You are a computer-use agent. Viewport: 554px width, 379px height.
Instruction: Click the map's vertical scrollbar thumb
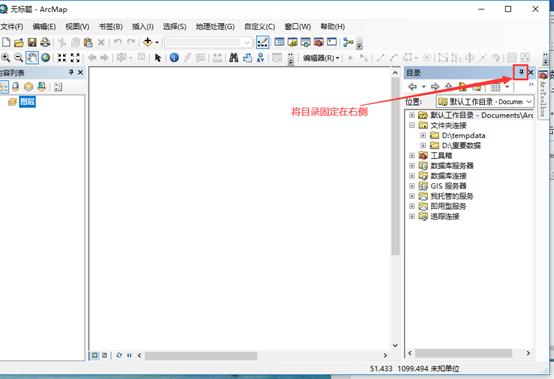(x=395, y=166)
